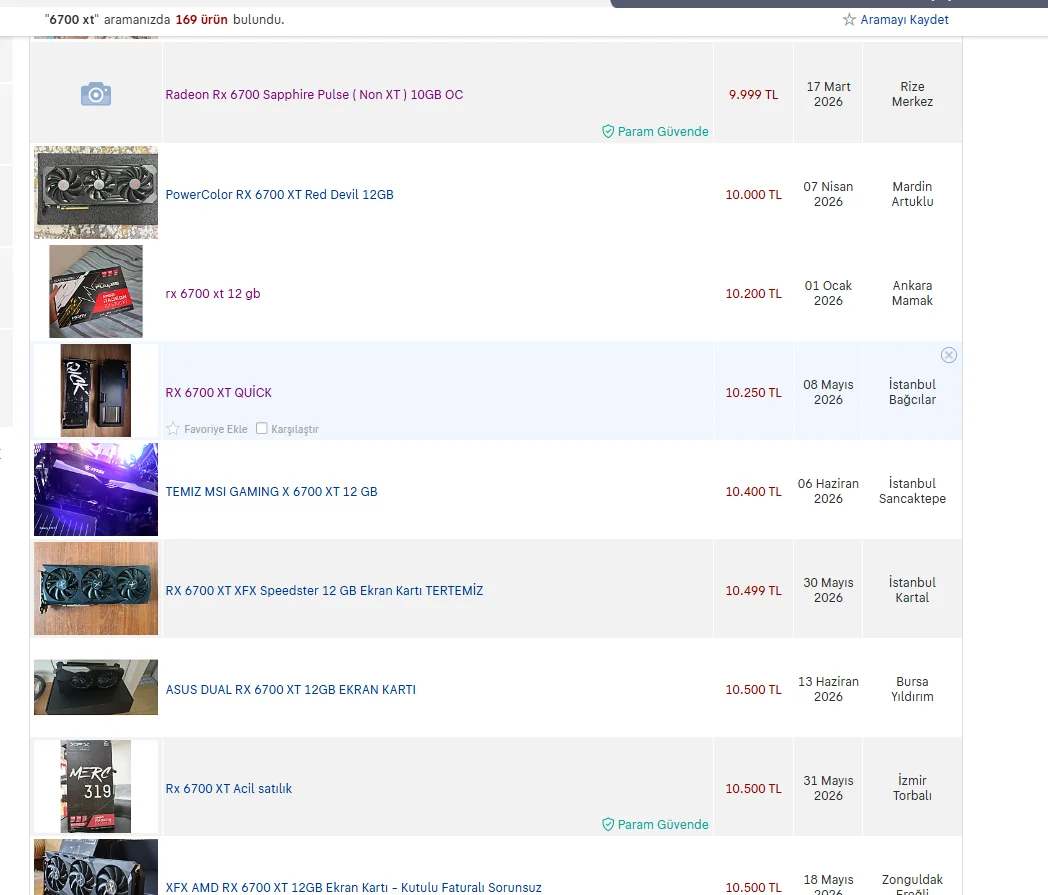
Task: Click price 10.499 TL
Action: [753, 590]
